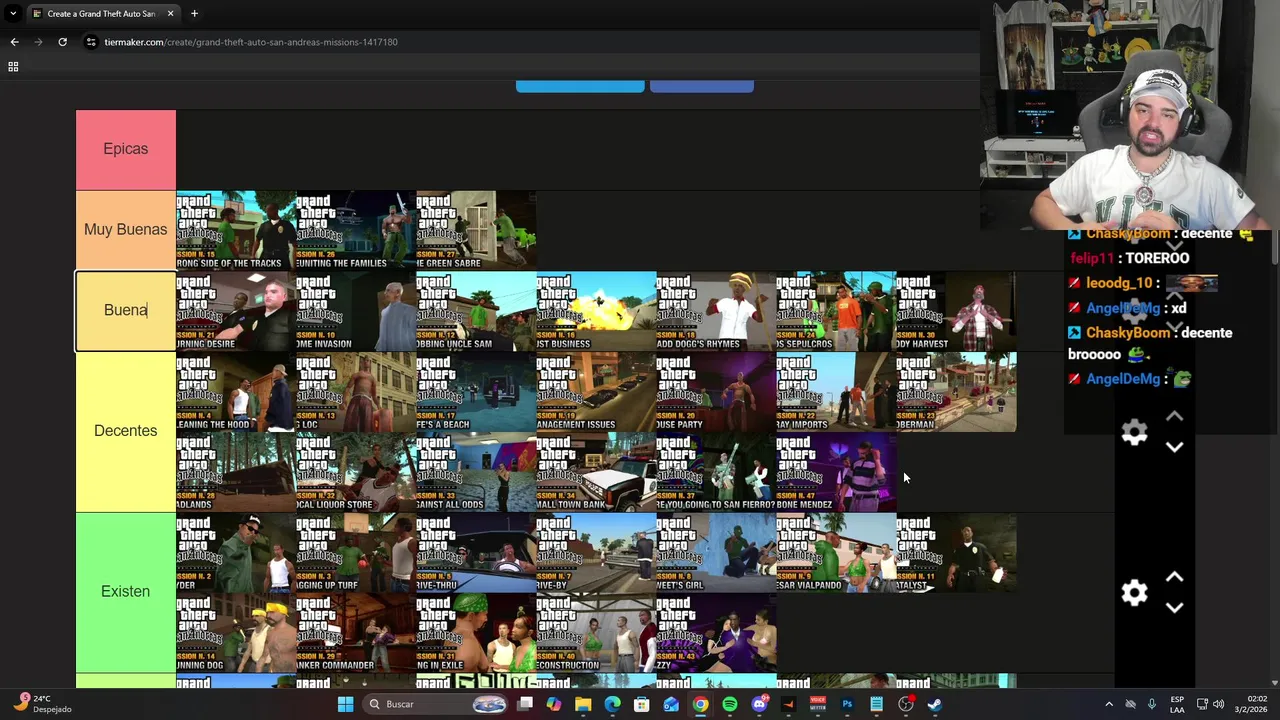Reload the TierMaker page

(x=62, y=42)
